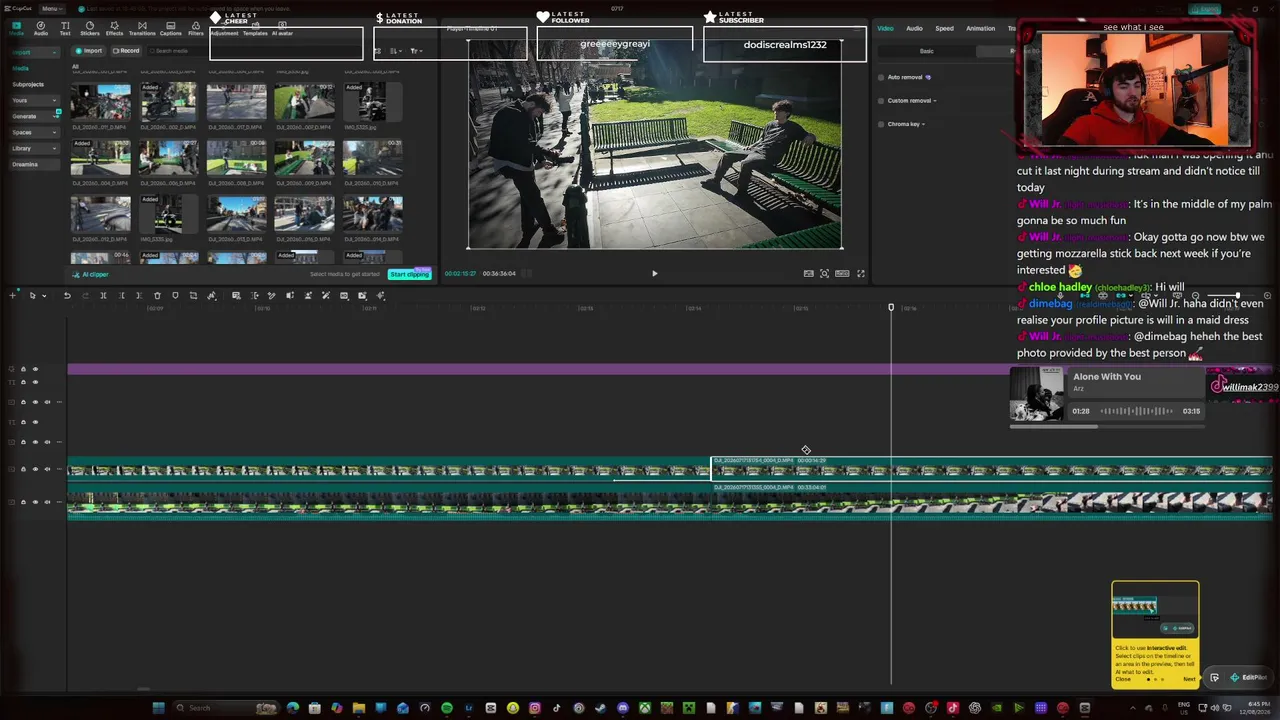
Task: Select the Basic sub-tab
Action: point(927,51)
